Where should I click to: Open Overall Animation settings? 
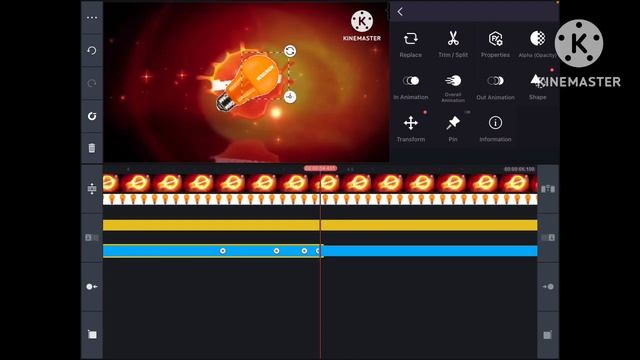(x=453, y=87)
